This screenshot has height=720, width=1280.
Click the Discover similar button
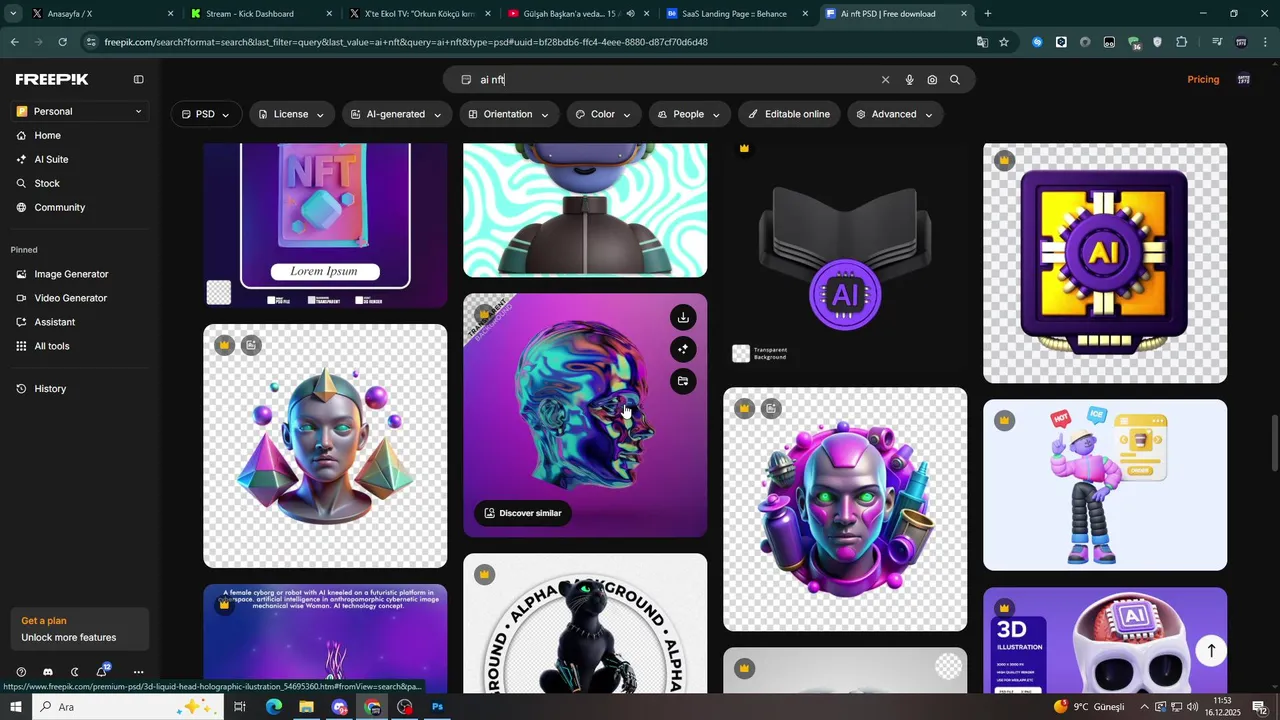click(x=523, y=513)
